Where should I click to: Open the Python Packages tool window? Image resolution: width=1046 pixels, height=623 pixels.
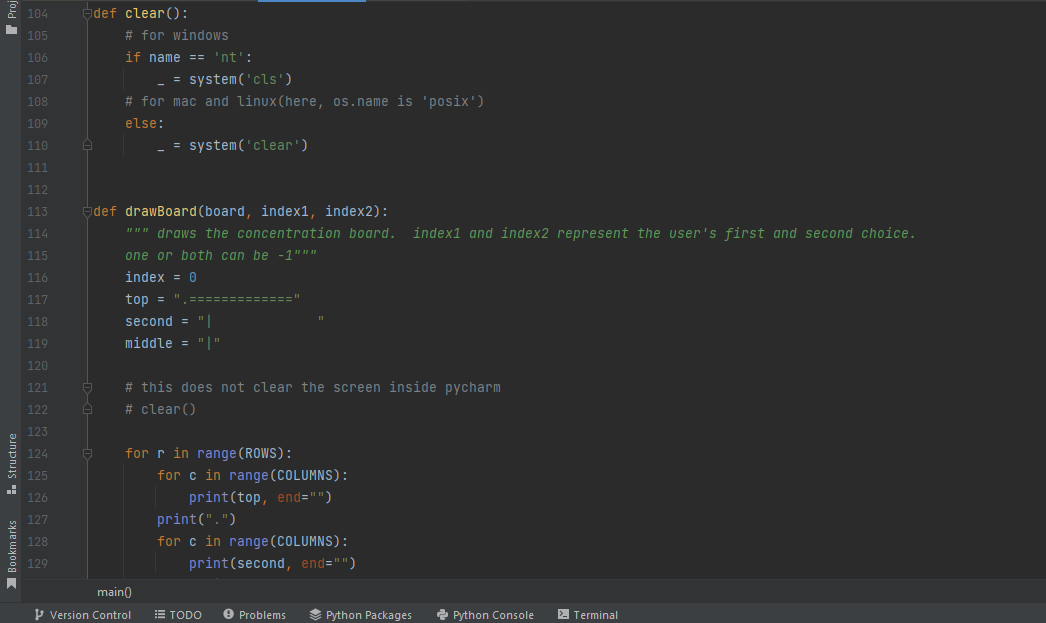point(360,614)
